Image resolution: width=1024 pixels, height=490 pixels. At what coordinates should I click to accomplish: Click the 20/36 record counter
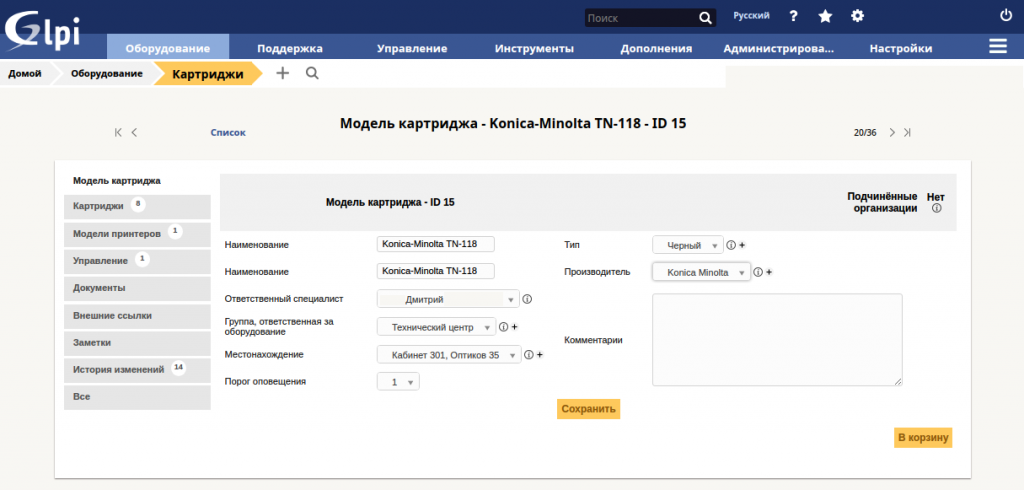point(865,133)
